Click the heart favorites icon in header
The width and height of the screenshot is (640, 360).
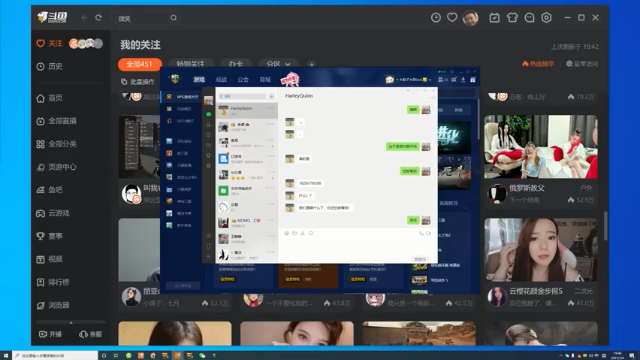coord(452,18)
